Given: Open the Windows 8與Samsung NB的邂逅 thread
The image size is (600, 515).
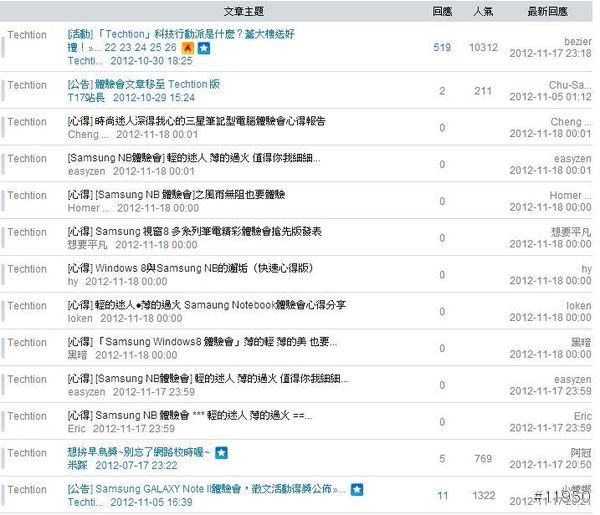Looking at the screenshot, I should pos(190,268).
